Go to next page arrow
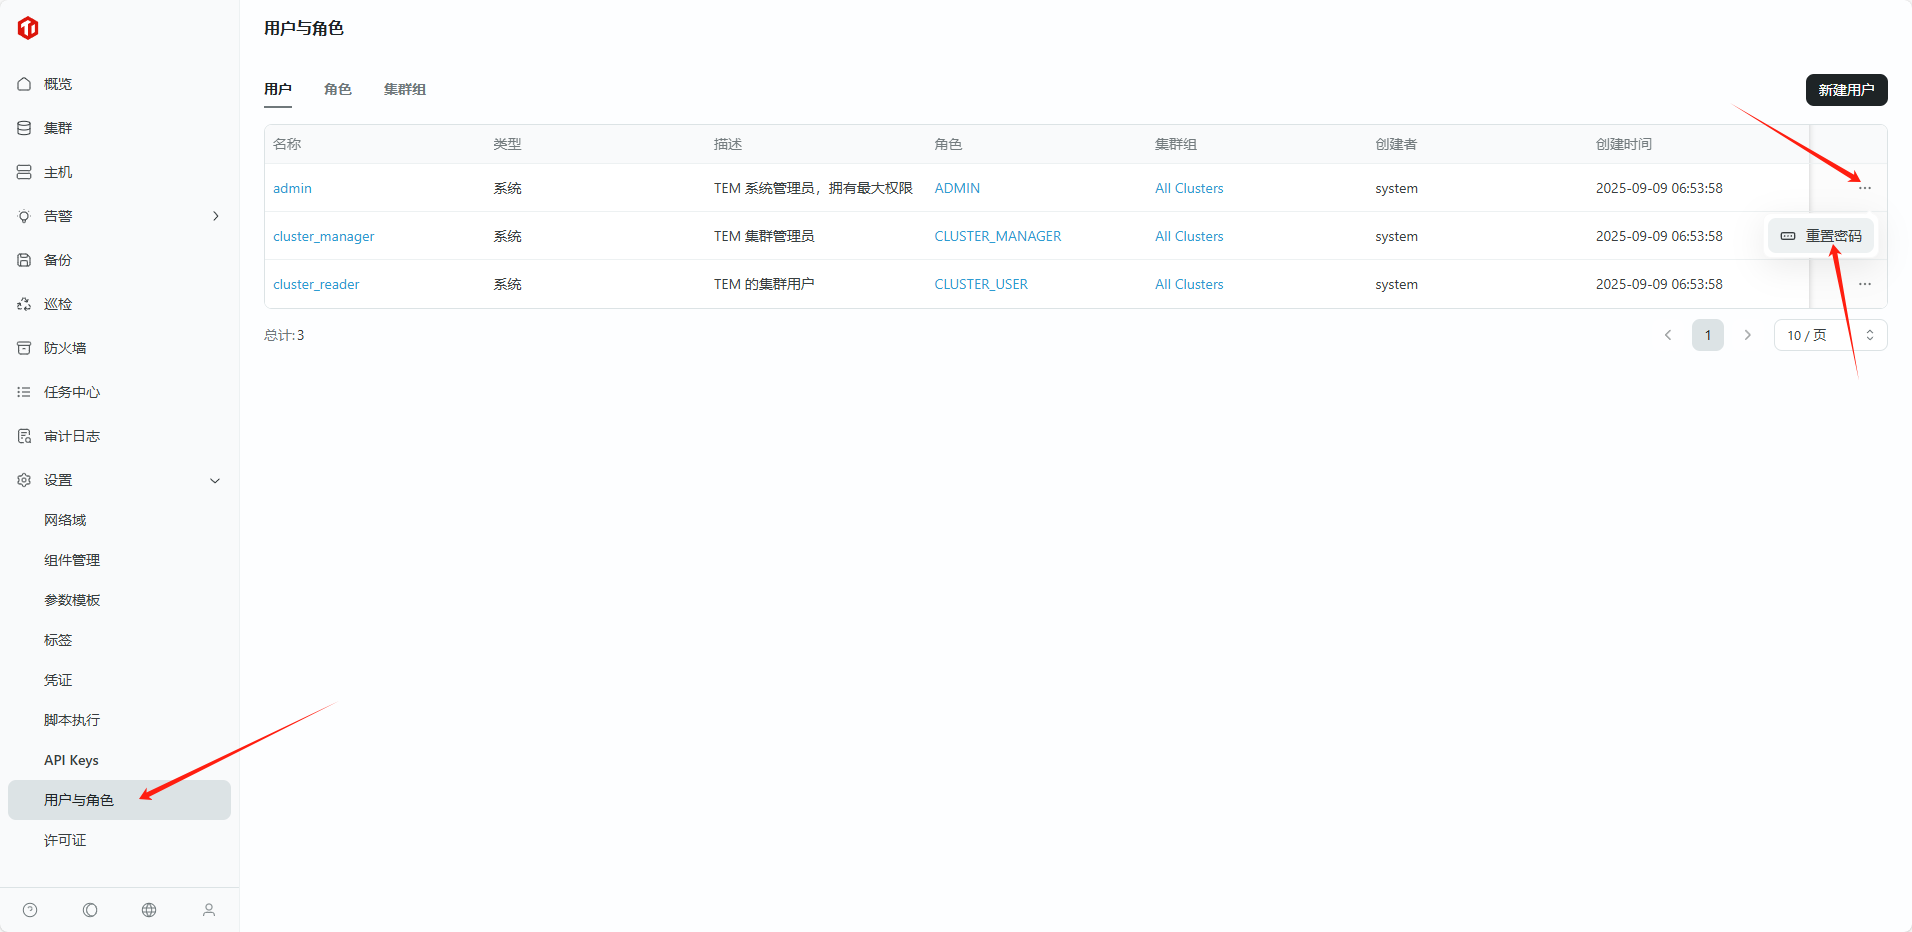Screen dimensions: 1912x932 (x=1747, y=335)
